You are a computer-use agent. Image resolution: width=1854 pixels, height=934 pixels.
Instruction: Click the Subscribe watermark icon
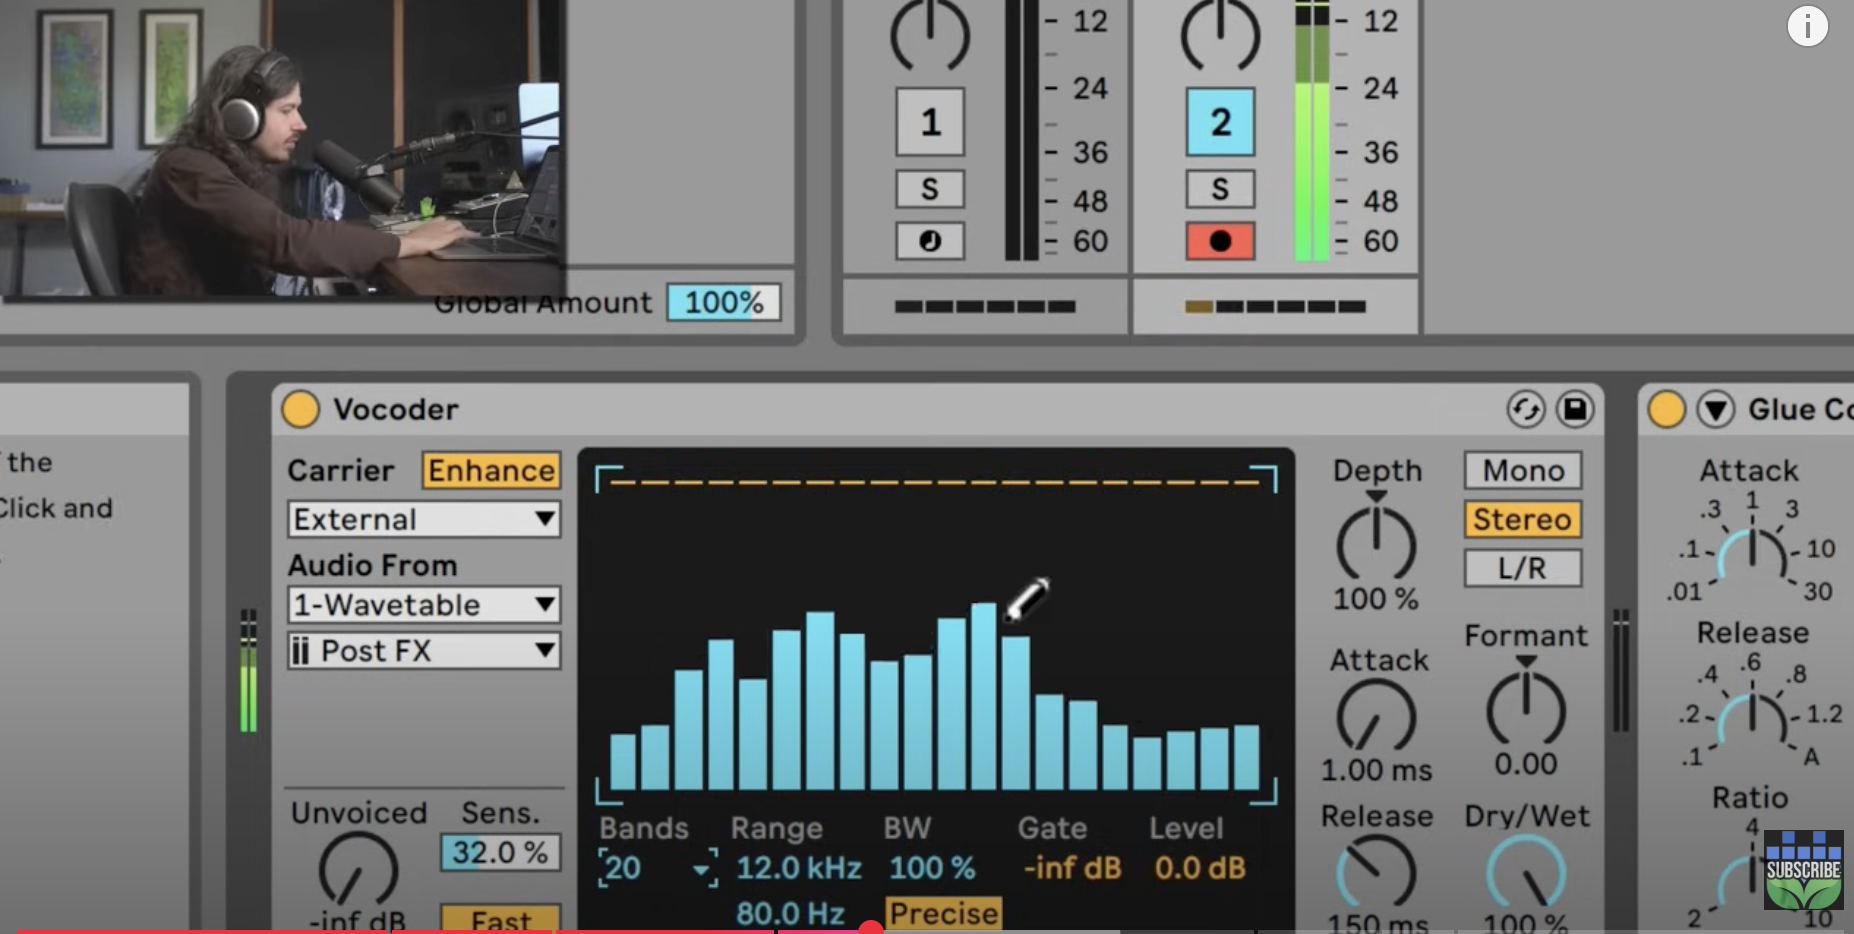[1803, 869]
